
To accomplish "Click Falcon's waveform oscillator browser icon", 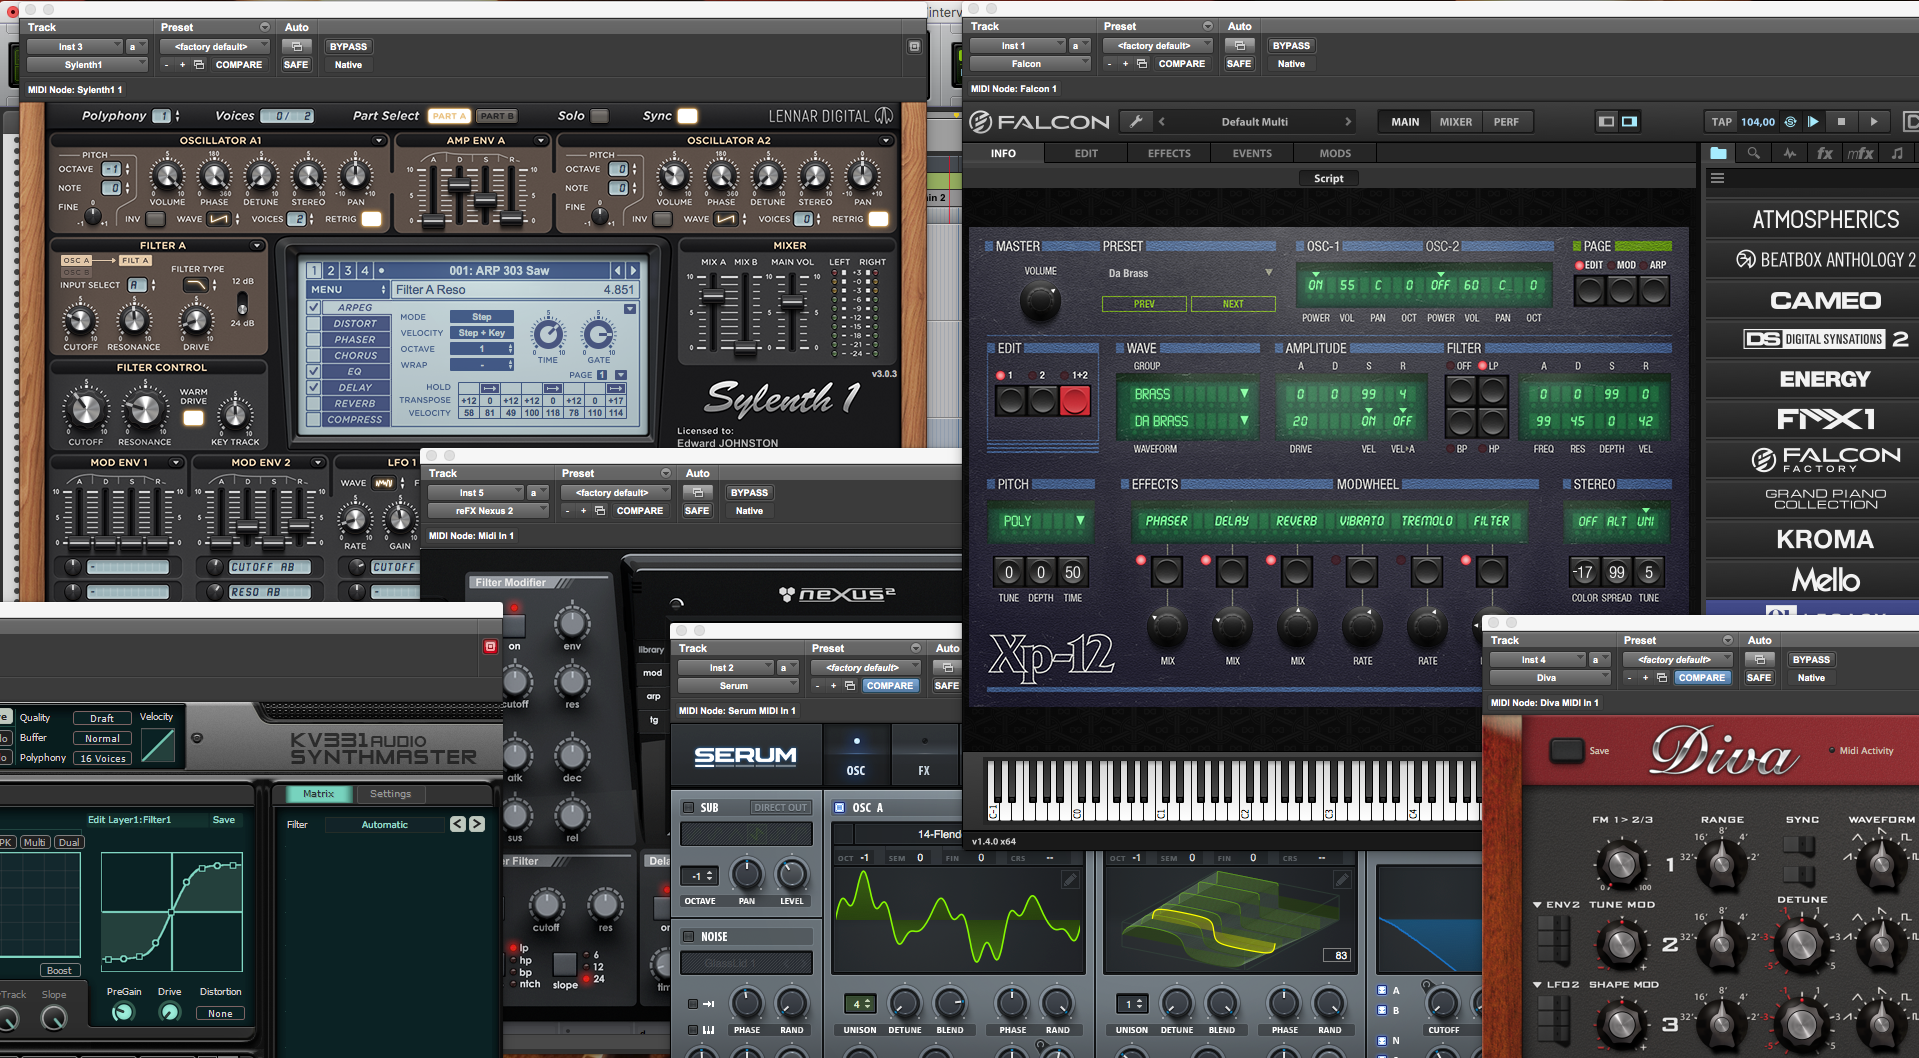I will pyautogui.click(x=1789, y=153).
